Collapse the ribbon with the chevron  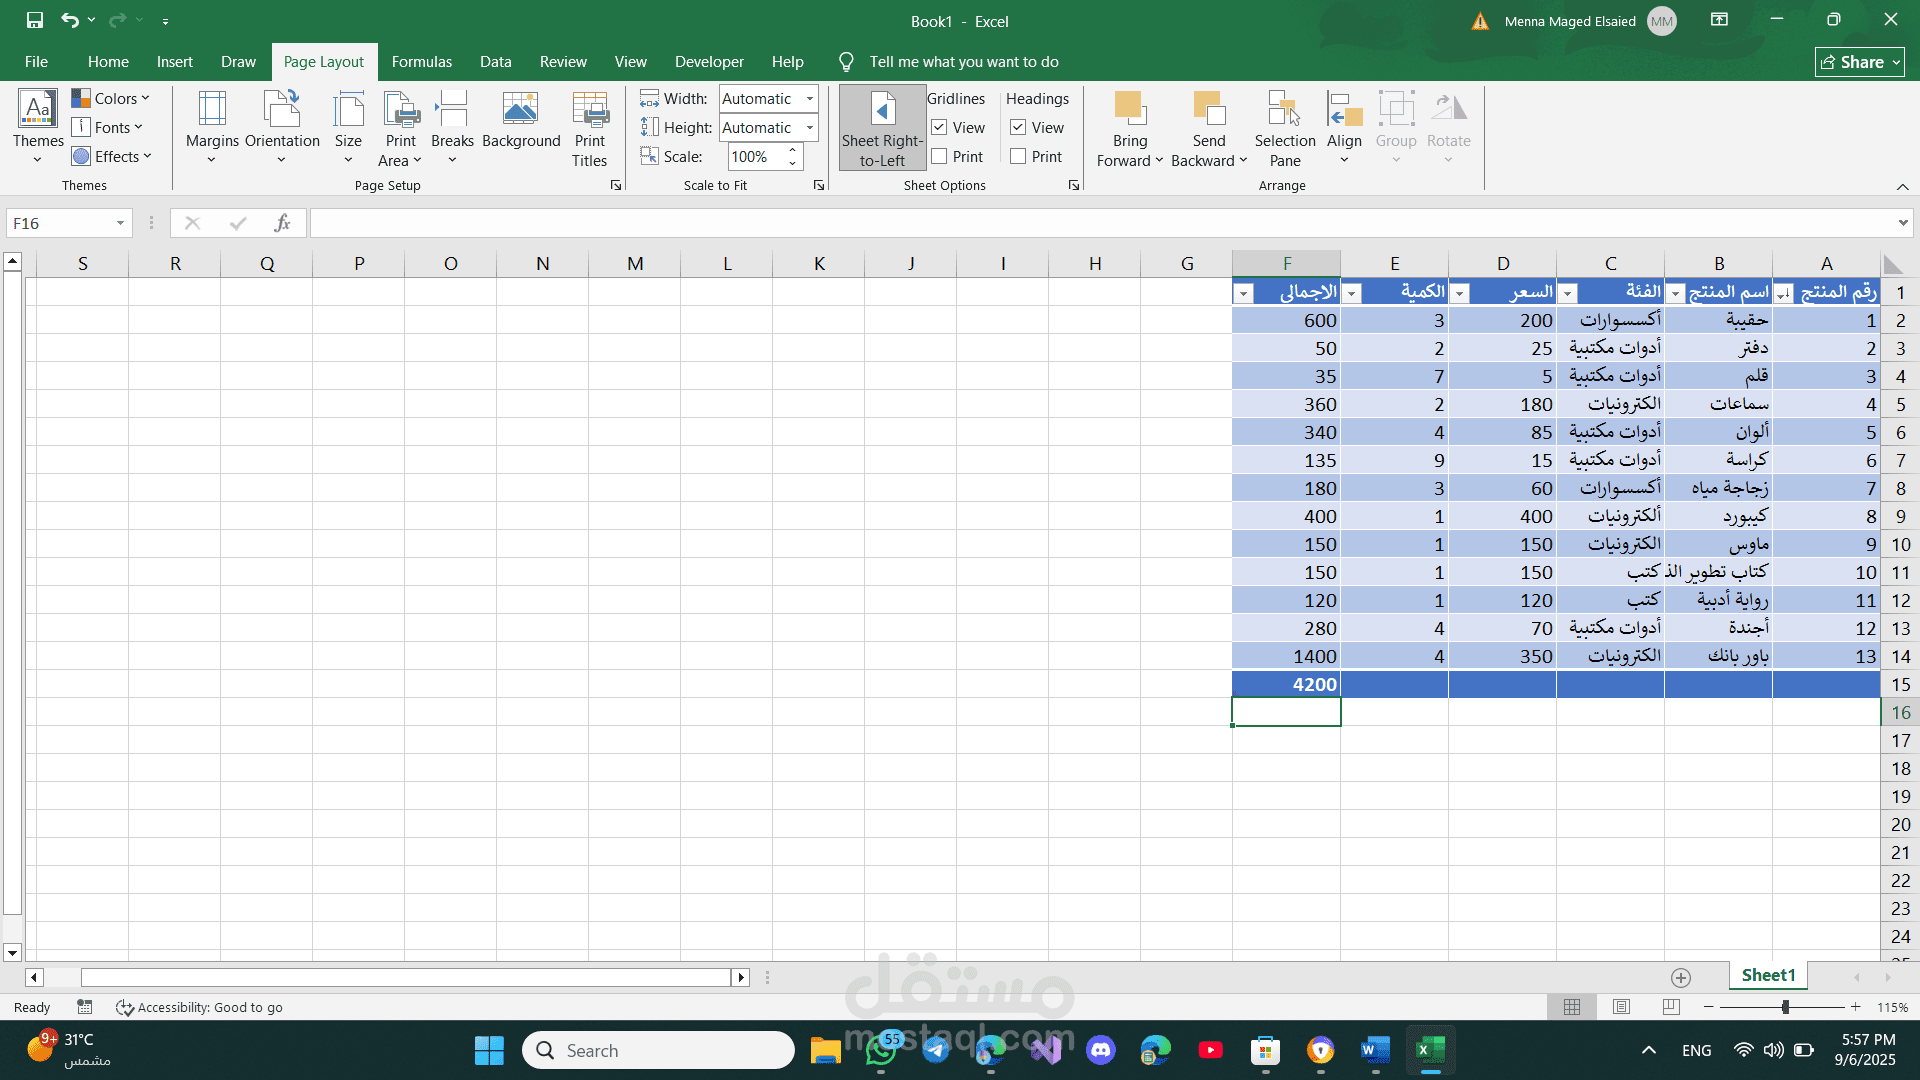point(1903,187)
